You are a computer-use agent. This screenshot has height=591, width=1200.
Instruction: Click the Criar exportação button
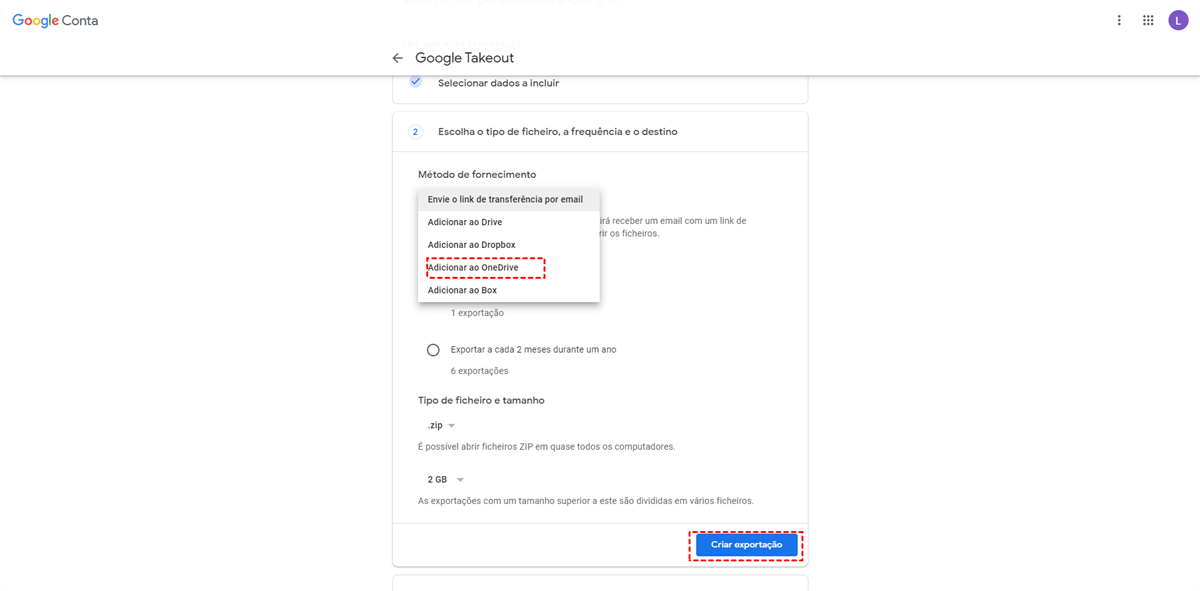(x=747, y=545)
